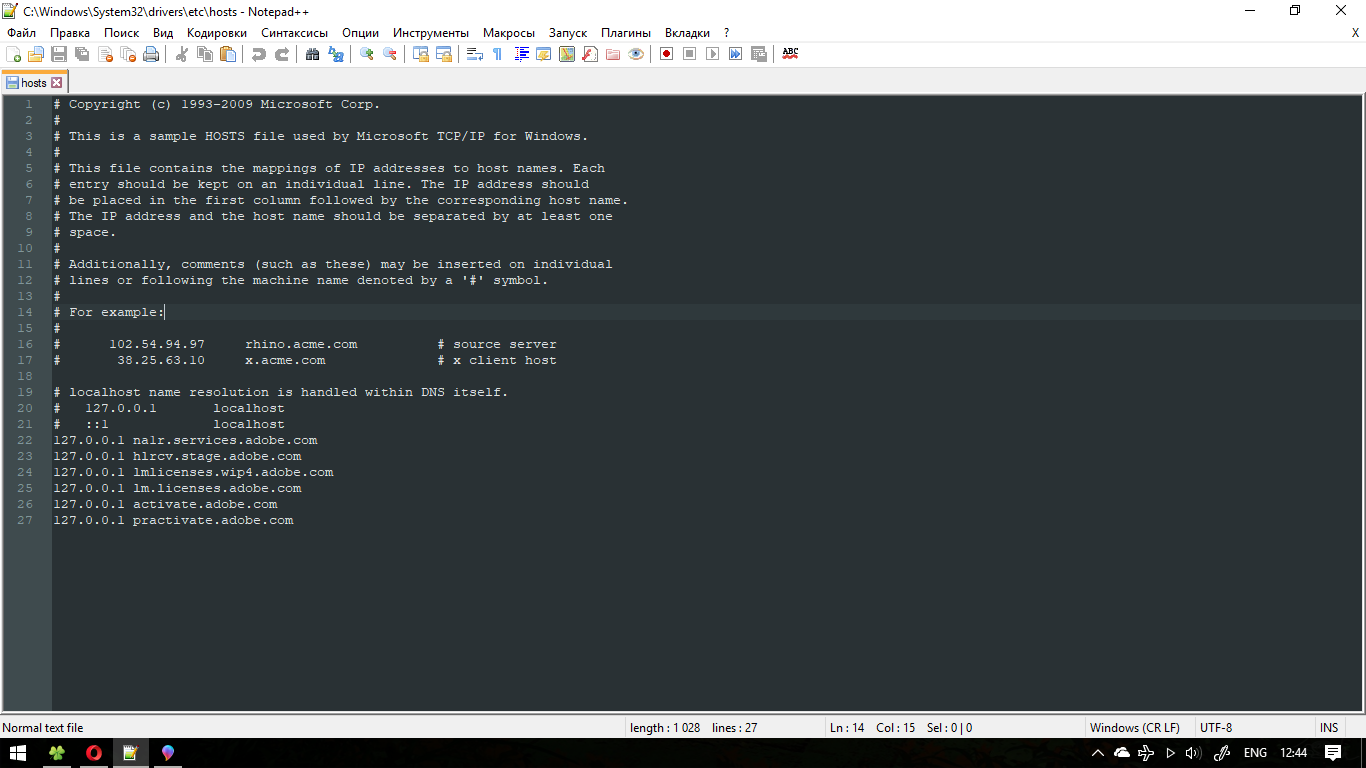The image size is (1366, 768).
Task: Close the hosts tab with red X
Action: (57, 83)
